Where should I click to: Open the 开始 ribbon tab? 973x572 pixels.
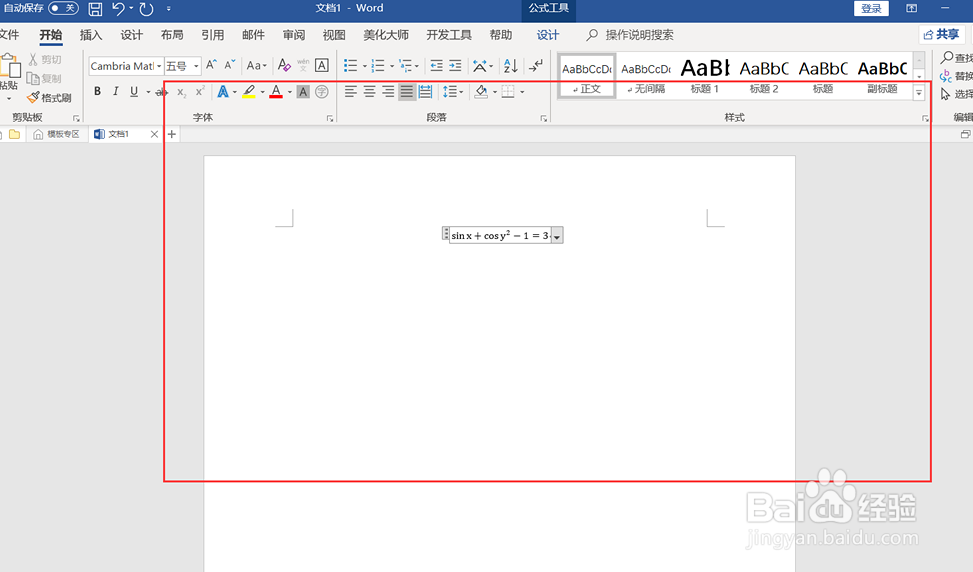[x=51, y=35]
